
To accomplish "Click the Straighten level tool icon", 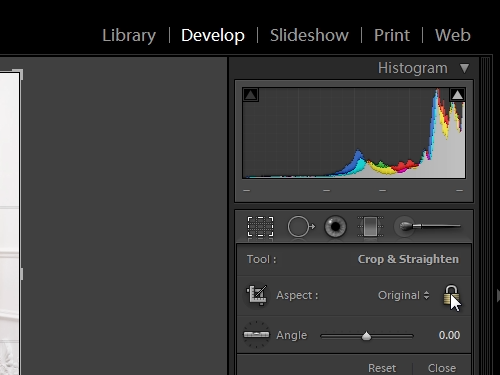I will [256, 335].
